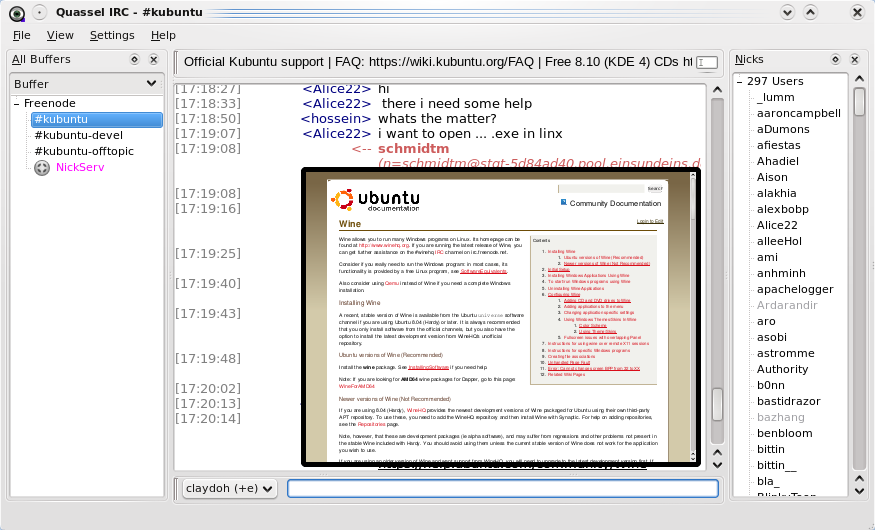Image resolution: width=875 pixels, height=530 pixels.
Task: Click the nick list scroll down arrow
Action: [x=859, y=491]
